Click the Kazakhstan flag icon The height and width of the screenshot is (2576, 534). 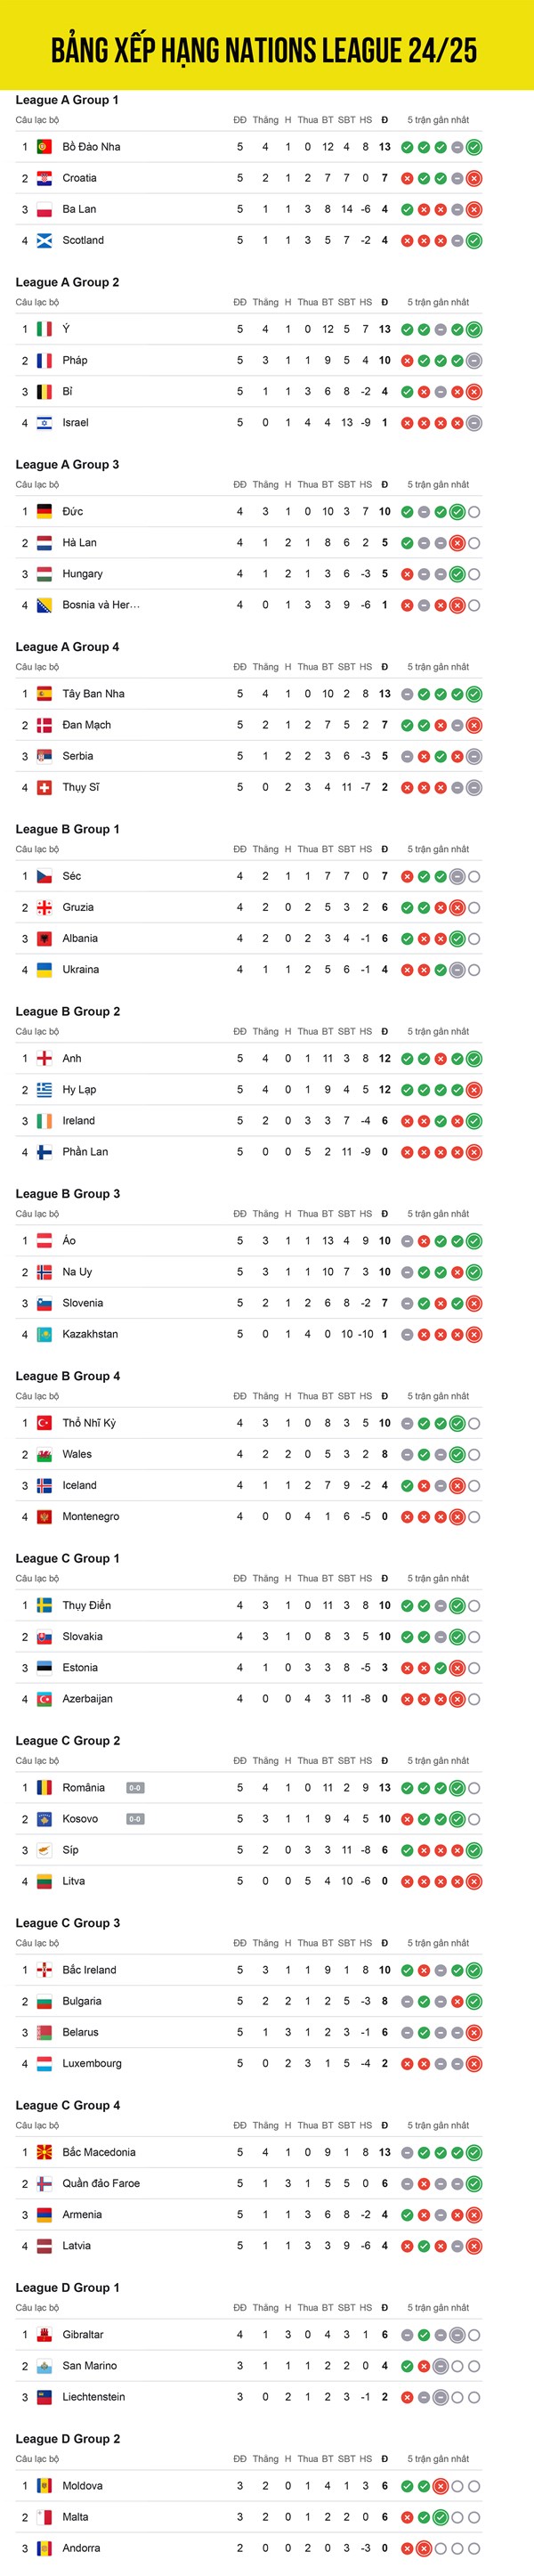pyautogui.click(x=44, y=1335)
